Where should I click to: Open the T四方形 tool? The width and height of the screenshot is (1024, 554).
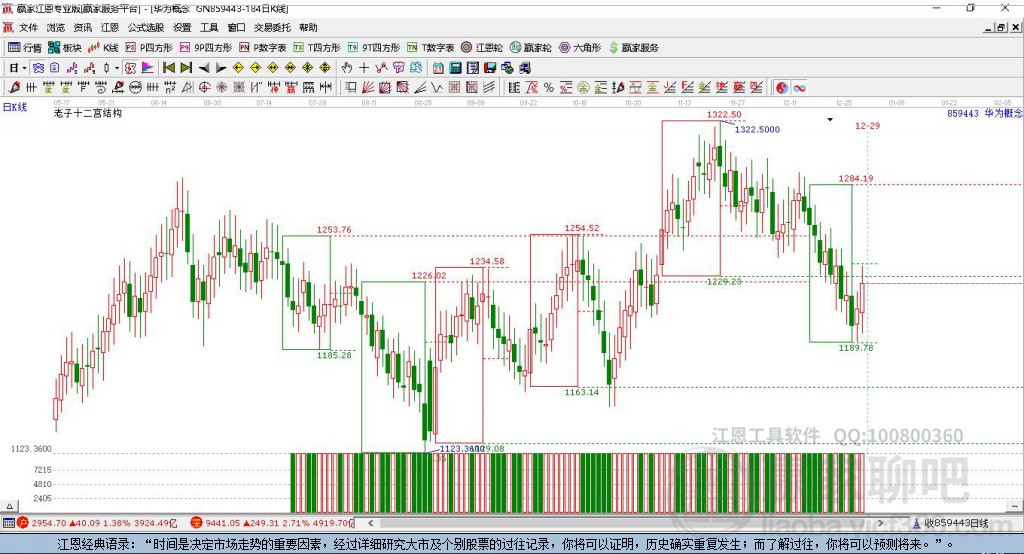point(317,48)
